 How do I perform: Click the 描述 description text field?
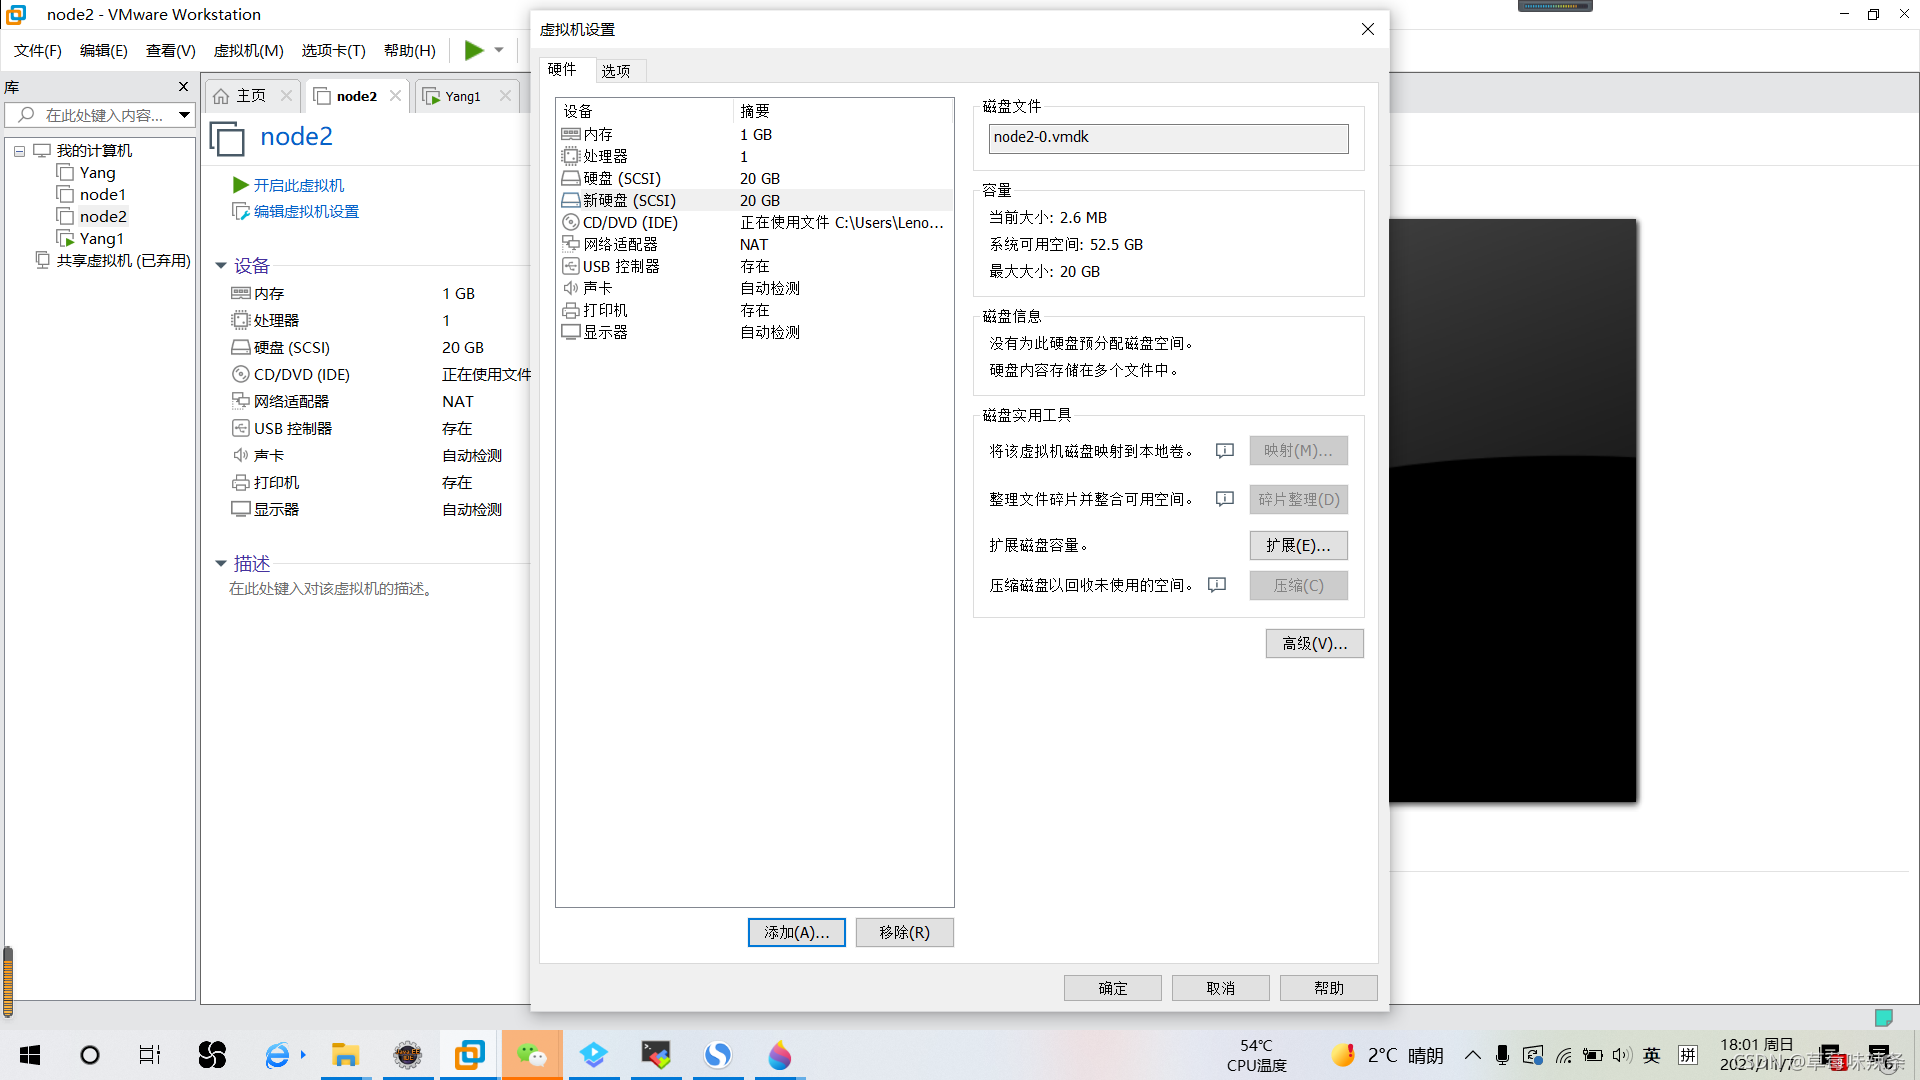[x=332, y=589]
